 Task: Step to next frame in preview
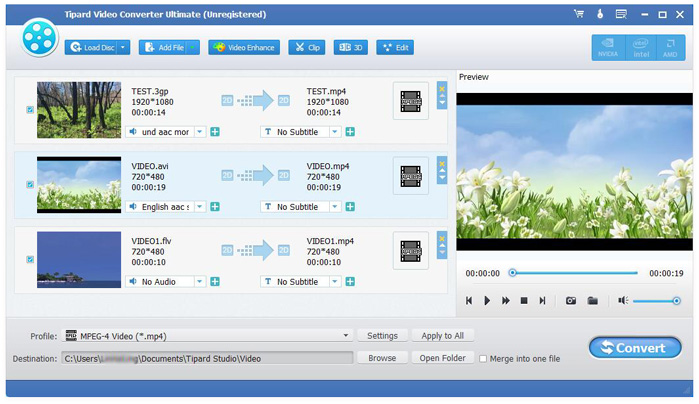(x=542, y=301)
